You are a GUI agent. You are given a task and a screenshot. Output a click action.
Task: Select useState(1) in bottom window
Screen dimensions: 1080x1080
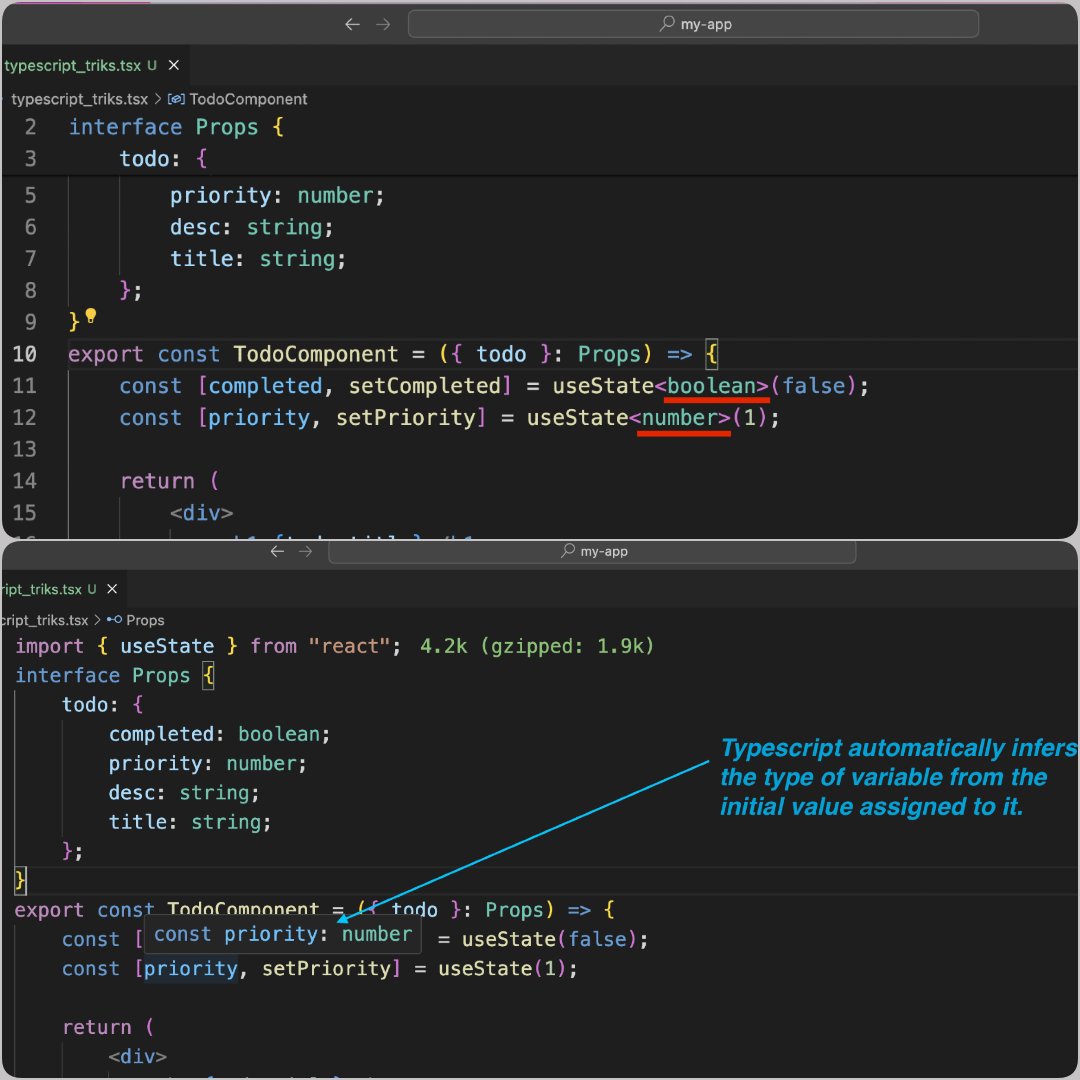click(501, 968)
